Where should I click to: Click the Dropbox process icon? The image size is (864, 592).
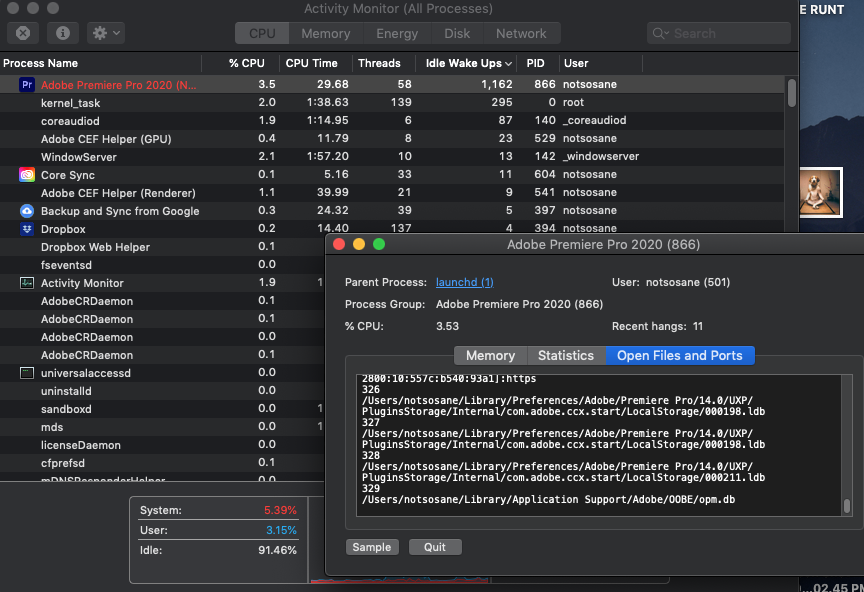(x=27, y=229)
